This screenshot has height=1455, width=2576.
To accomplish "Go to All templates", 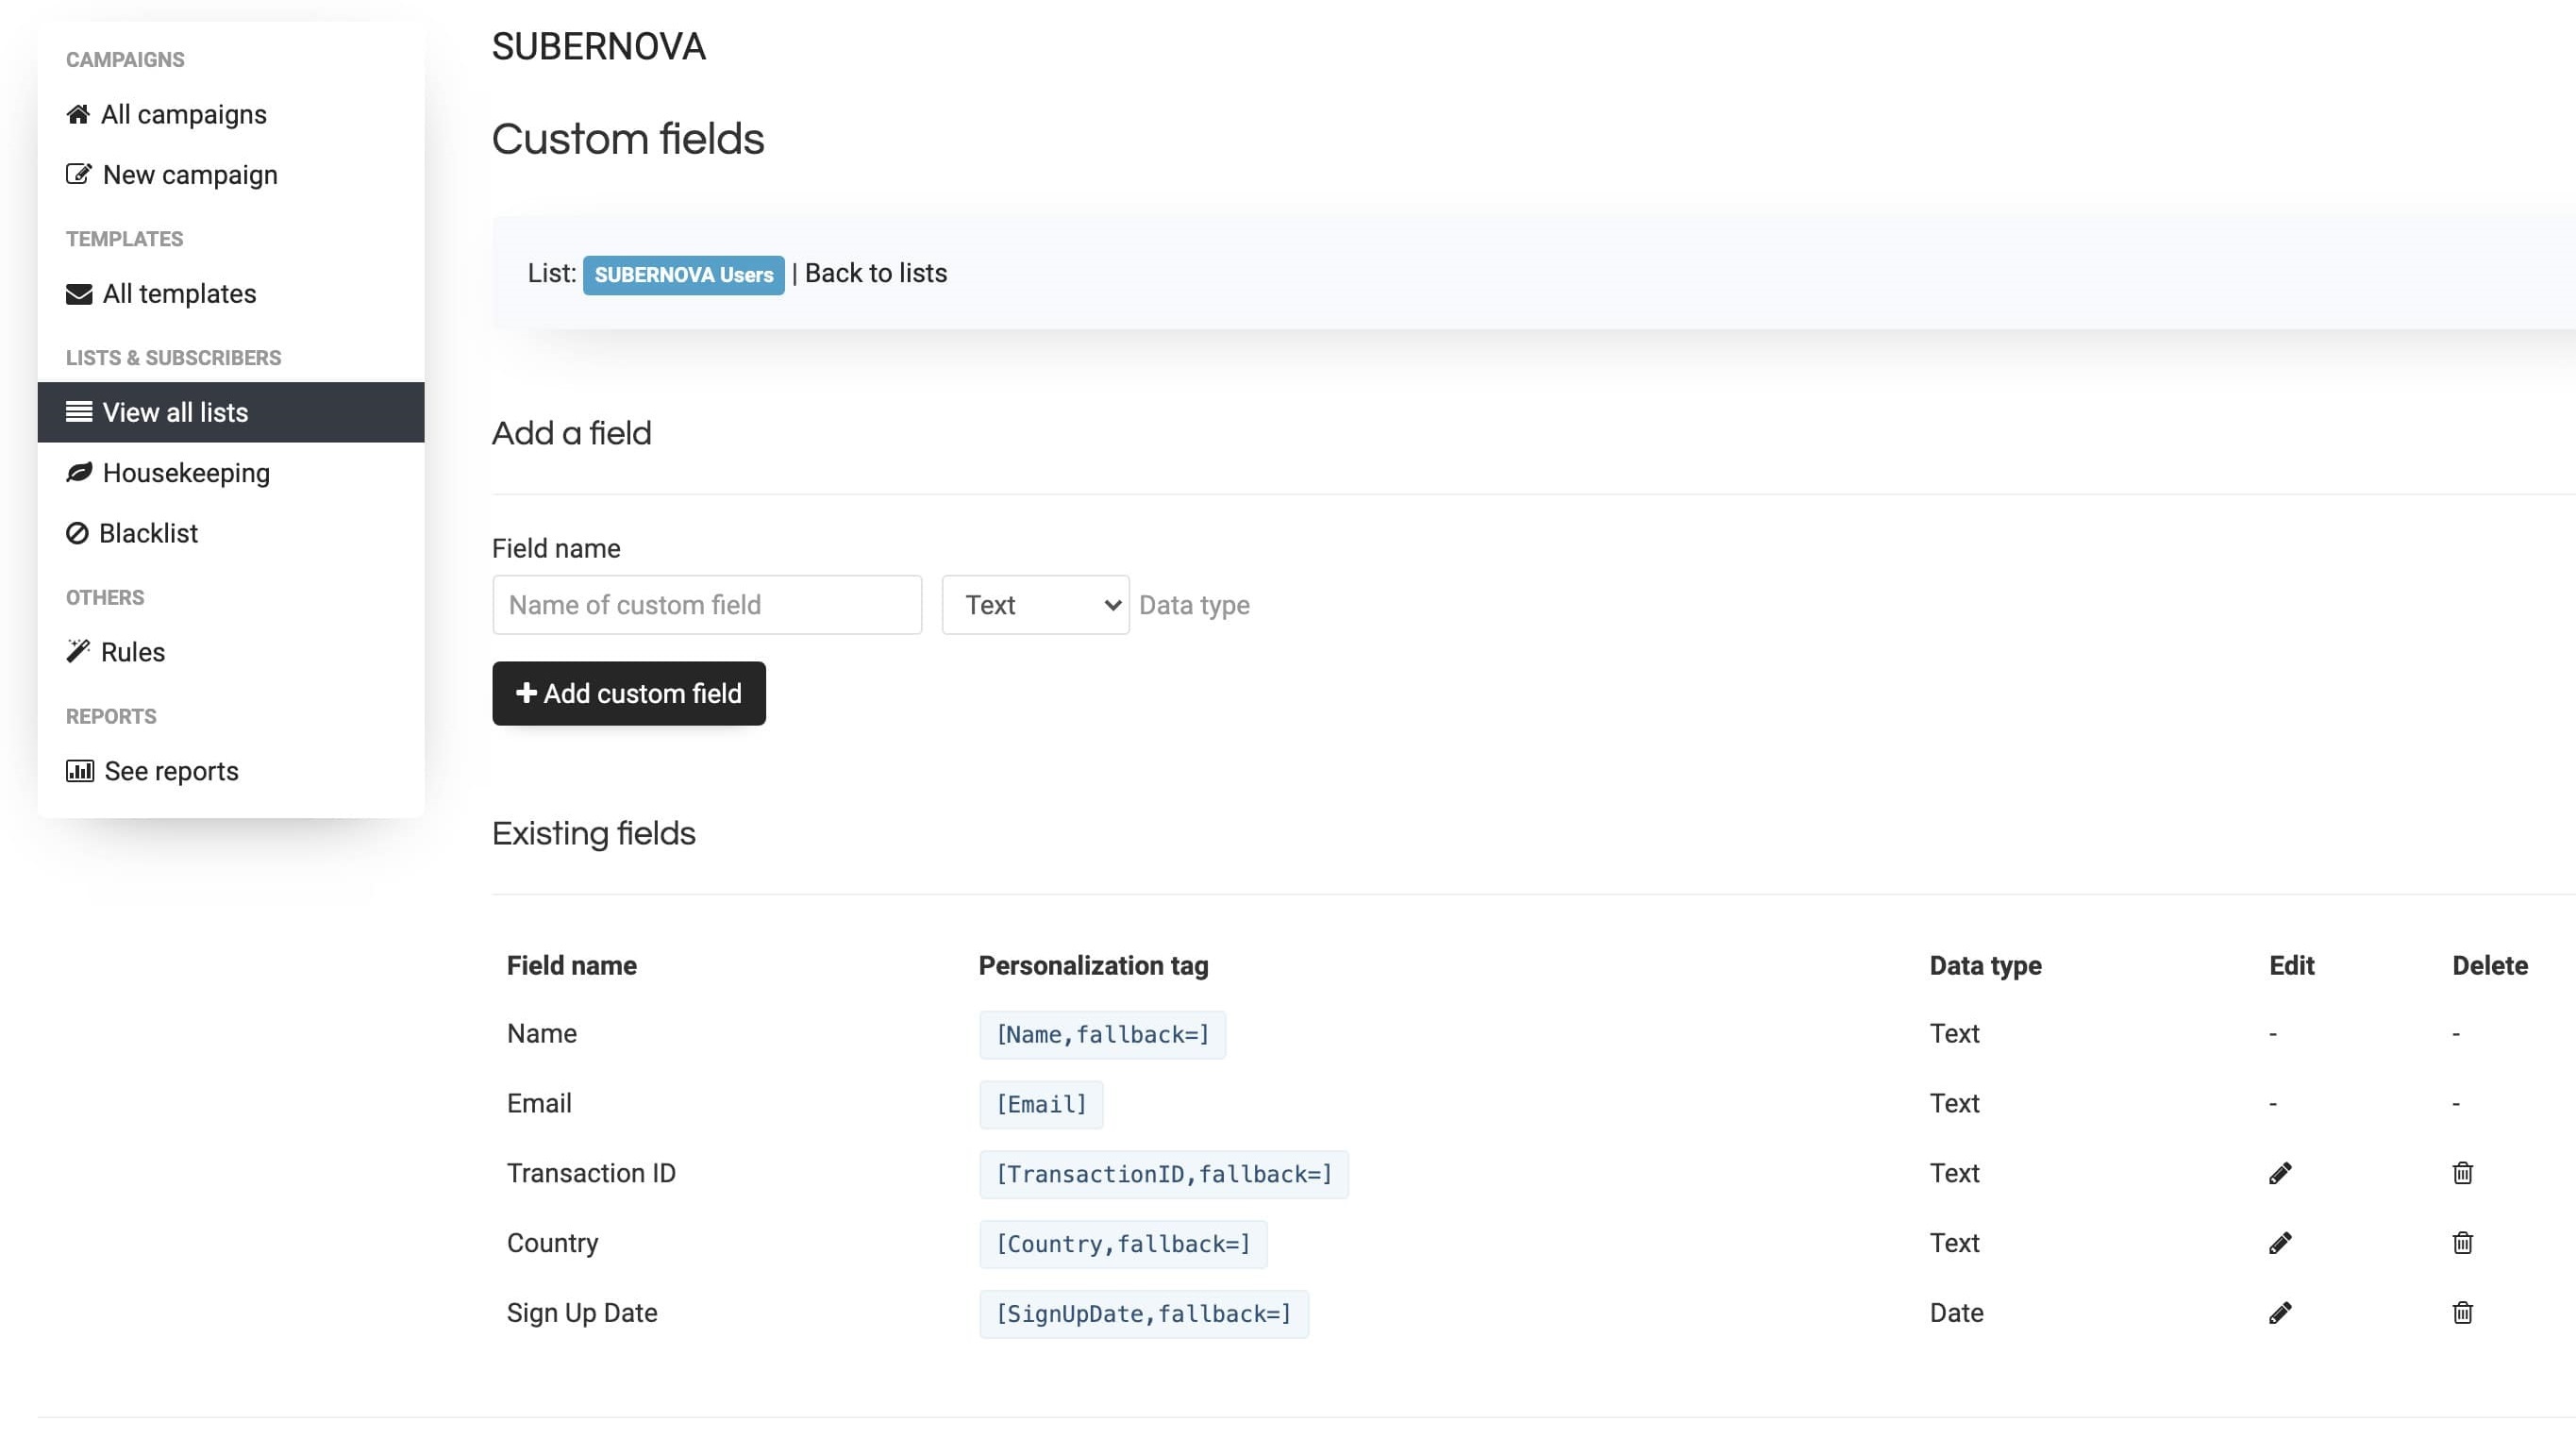I will (x=231, y=294).
